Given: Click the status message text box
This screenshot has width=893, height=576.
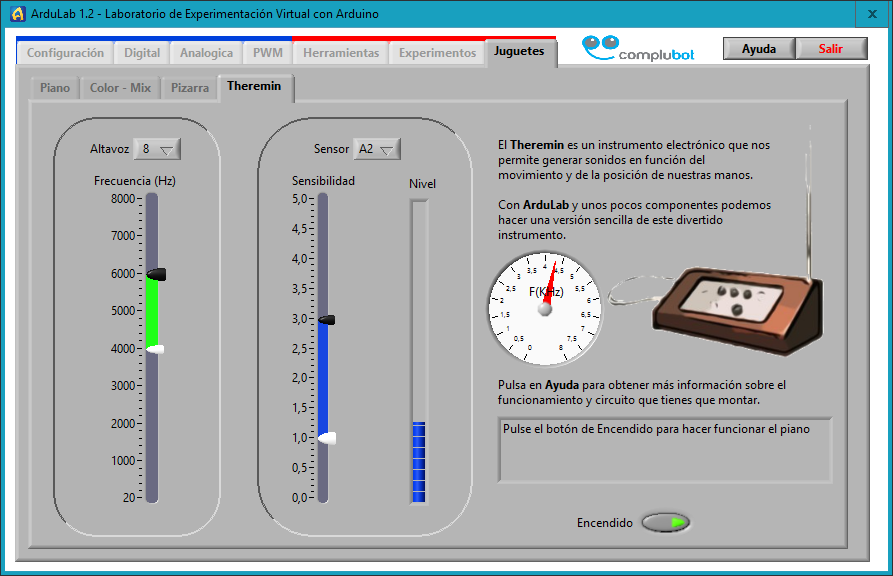Looking at the screenshot, I should coord(664,449).
